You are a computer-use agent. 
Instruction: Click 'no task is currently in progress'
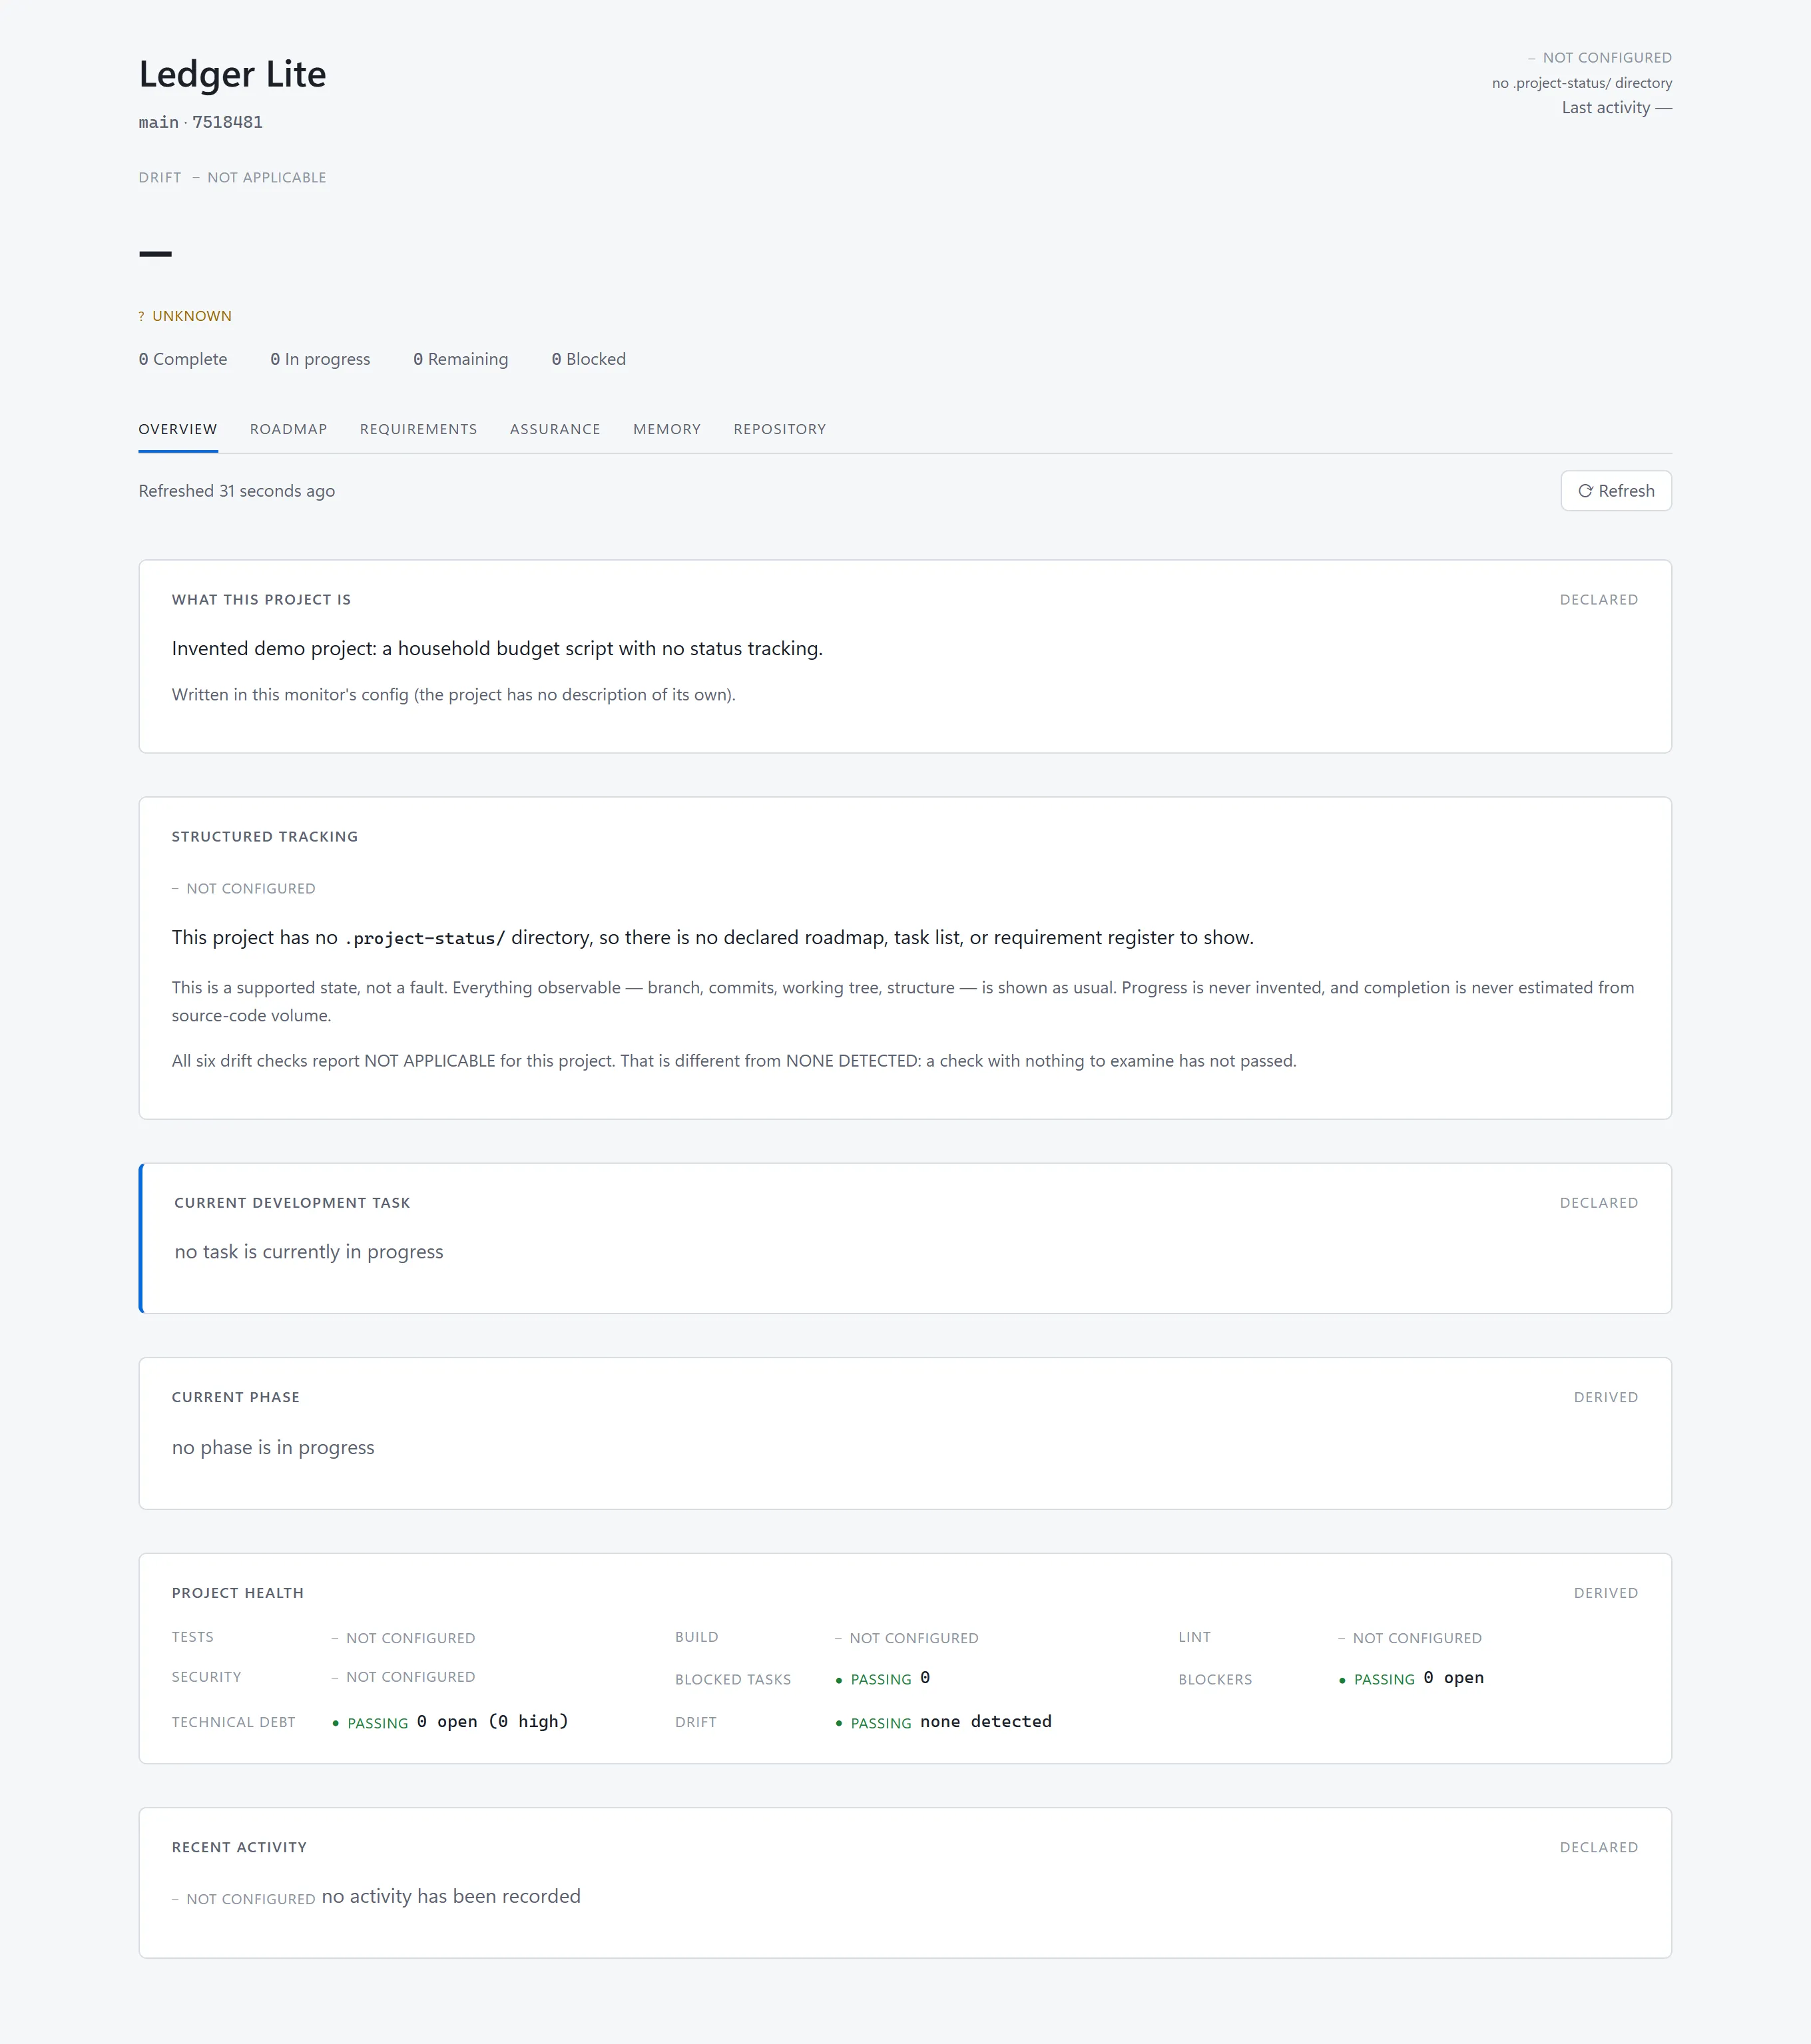tap(309, 1252)
